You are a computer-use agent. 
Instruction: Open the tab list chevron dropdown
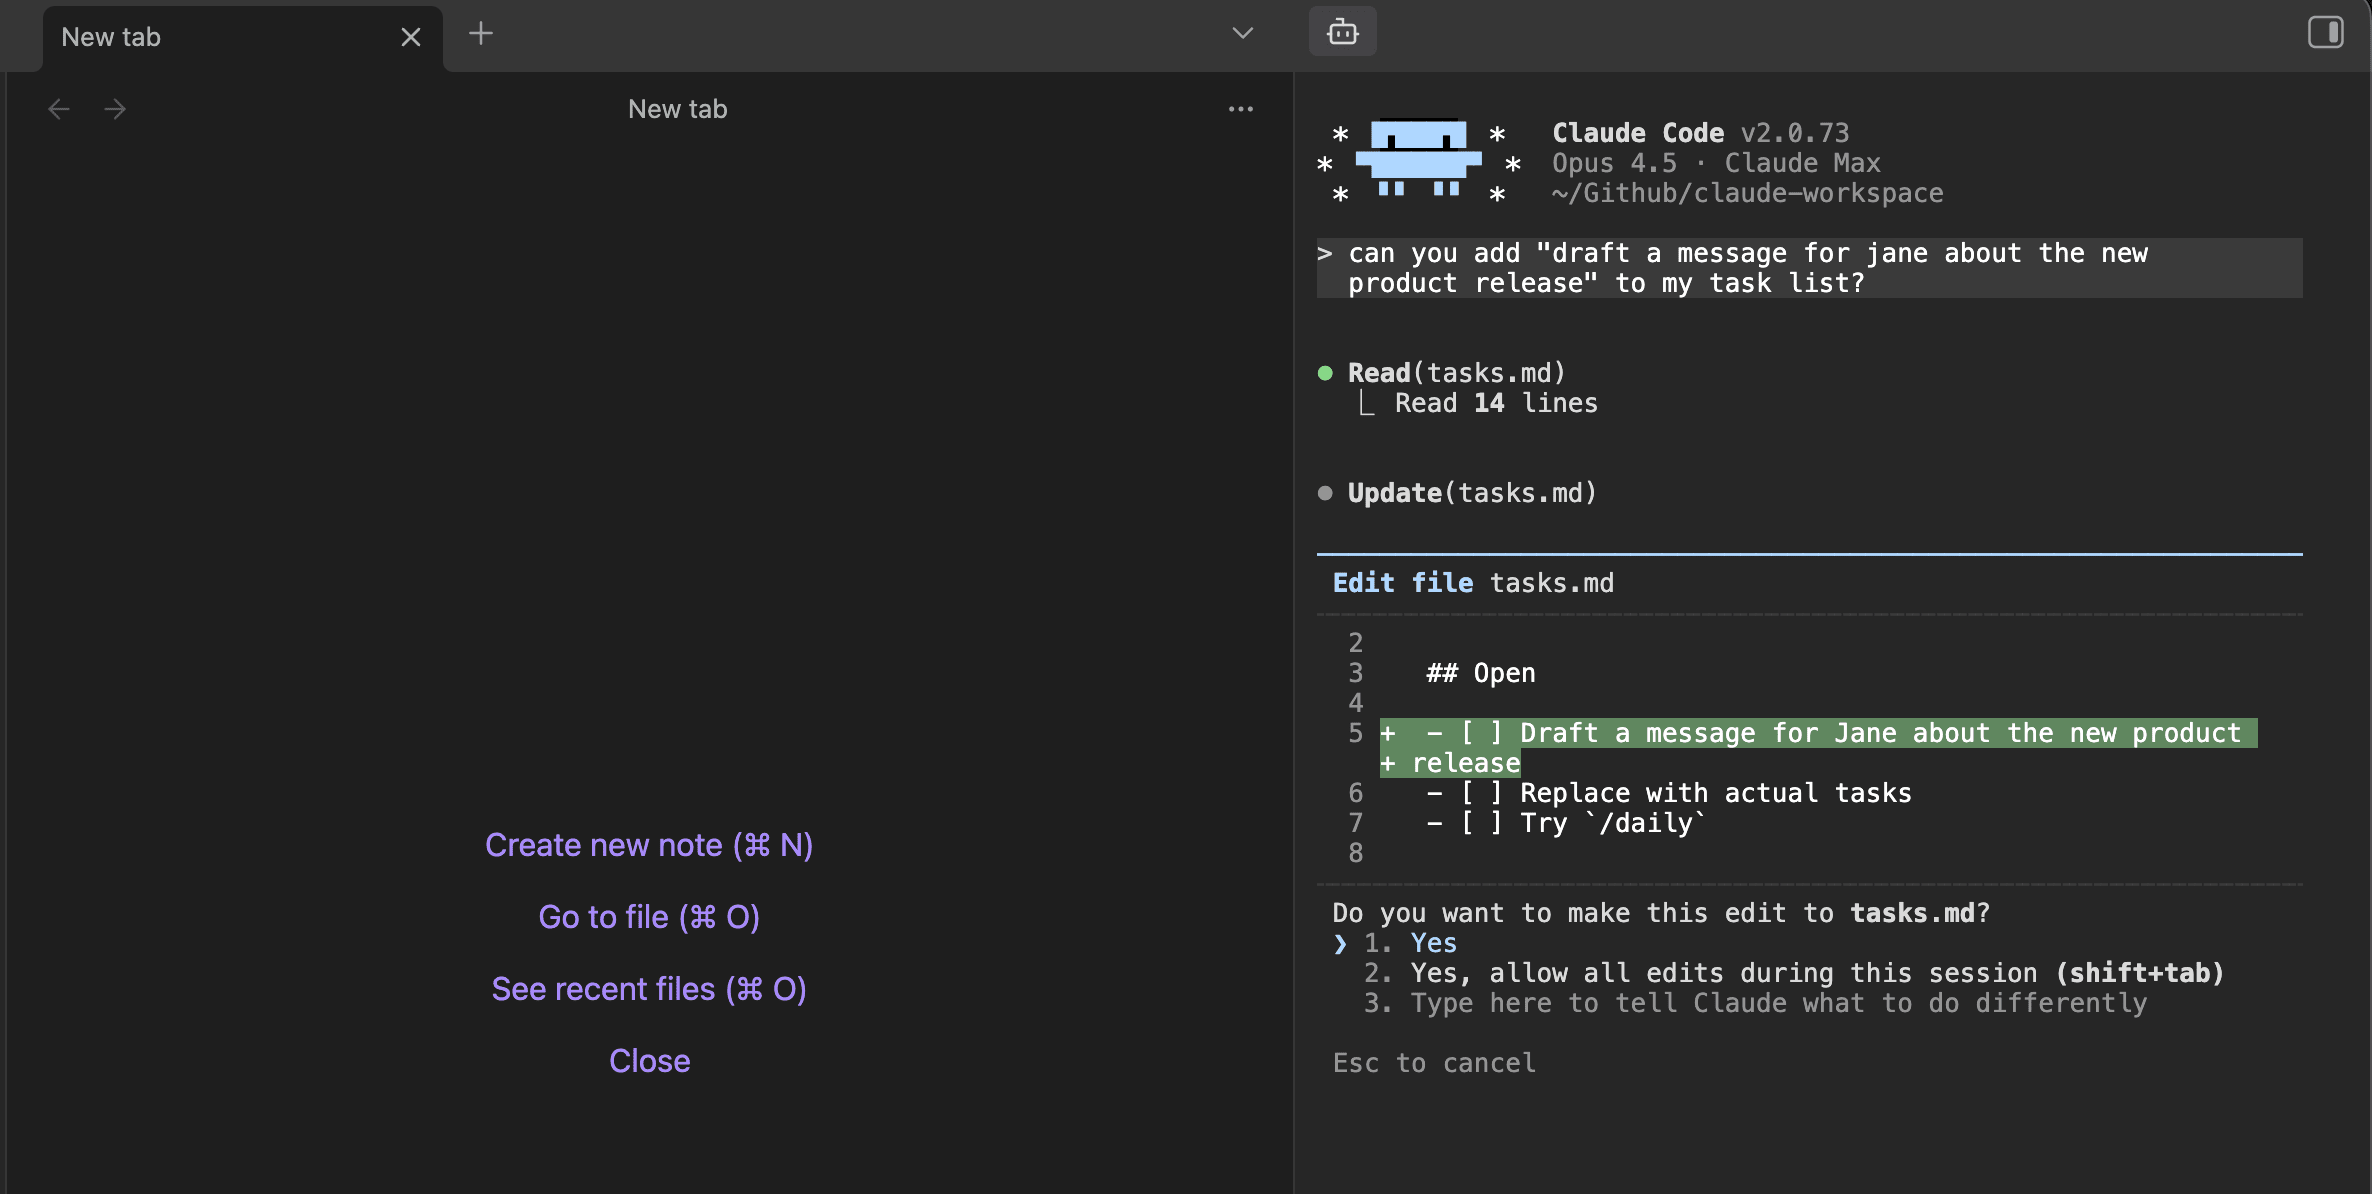(1241, 33)
